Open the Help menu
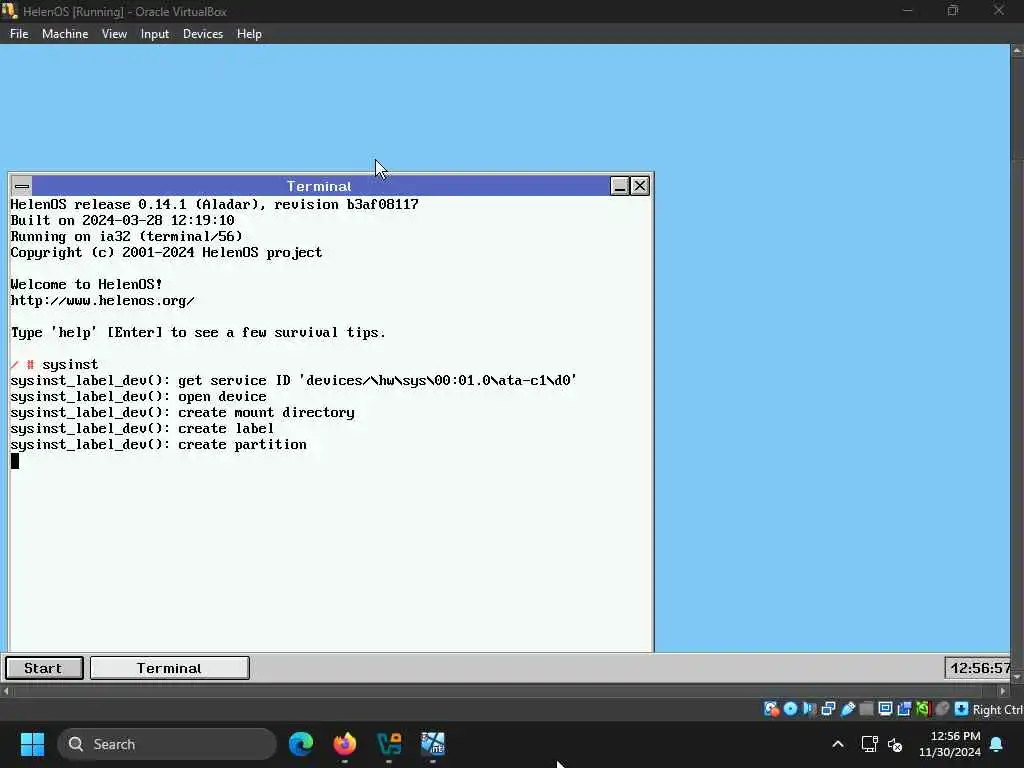Screen dimensions: 1024x768 pos(249,34)
